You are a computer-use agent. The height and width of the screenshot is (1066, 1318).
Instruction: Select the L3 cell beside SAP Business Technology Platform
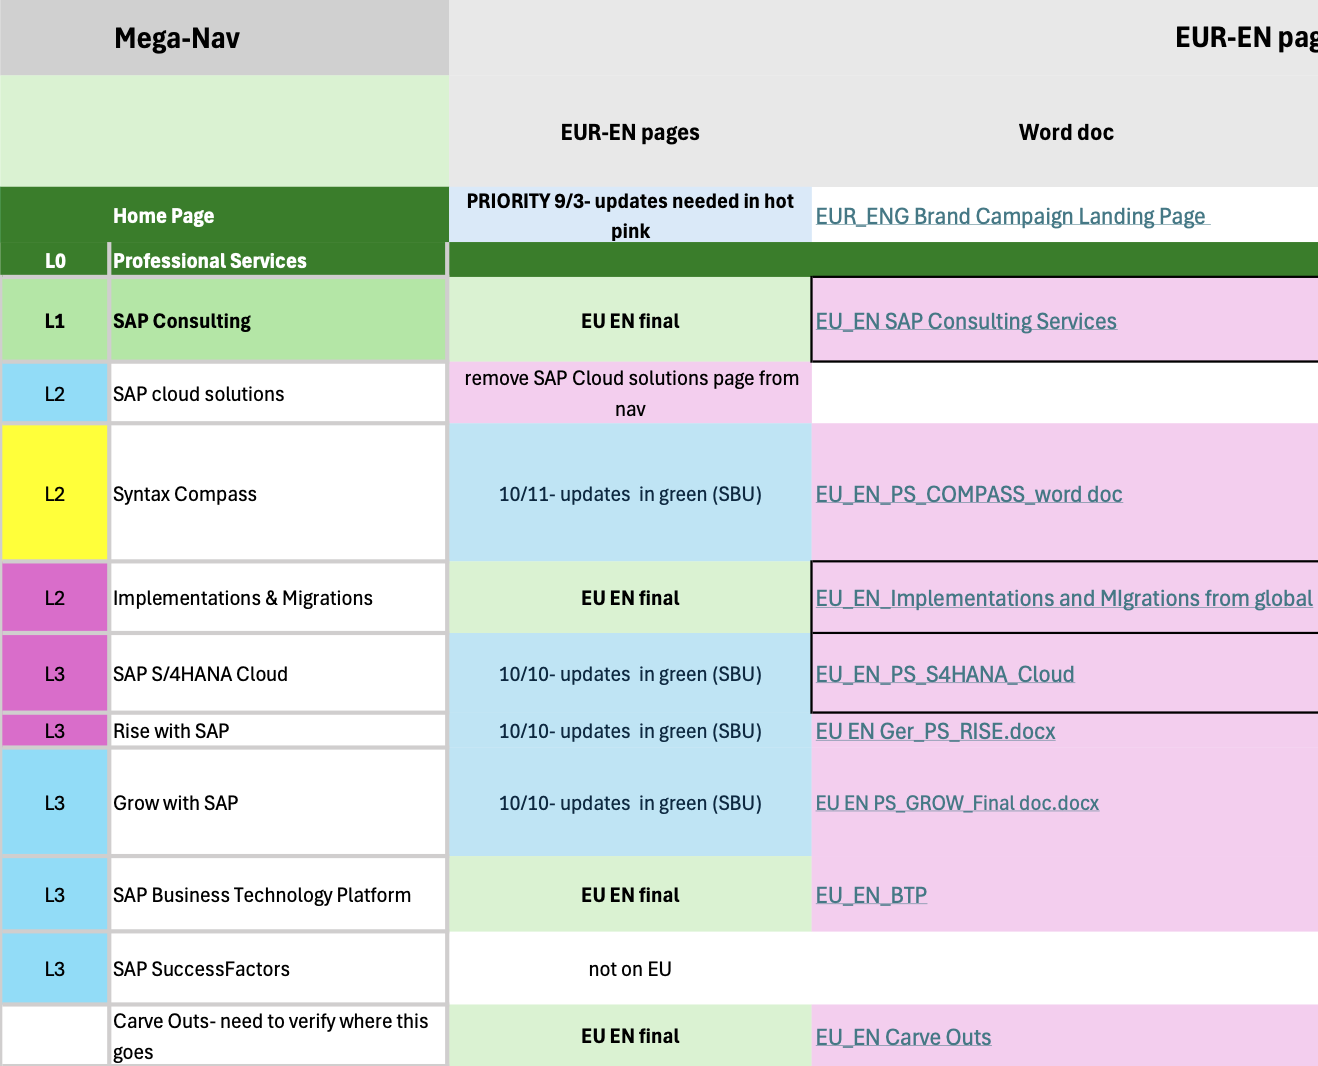pos(55,895)
